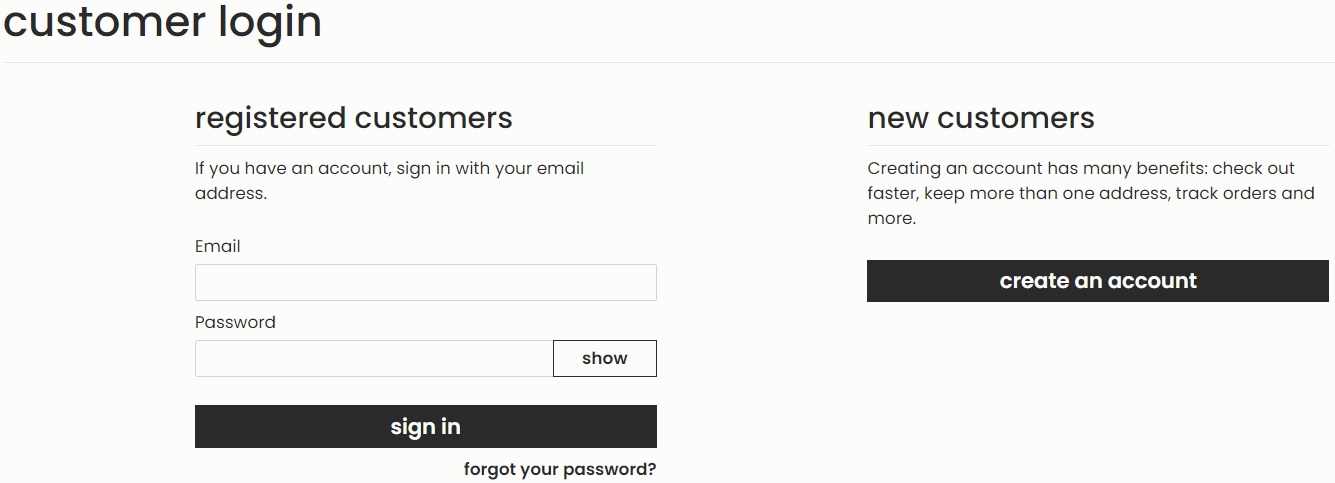
Task: Toggle password visibility with show button
Action: point(604,358)
